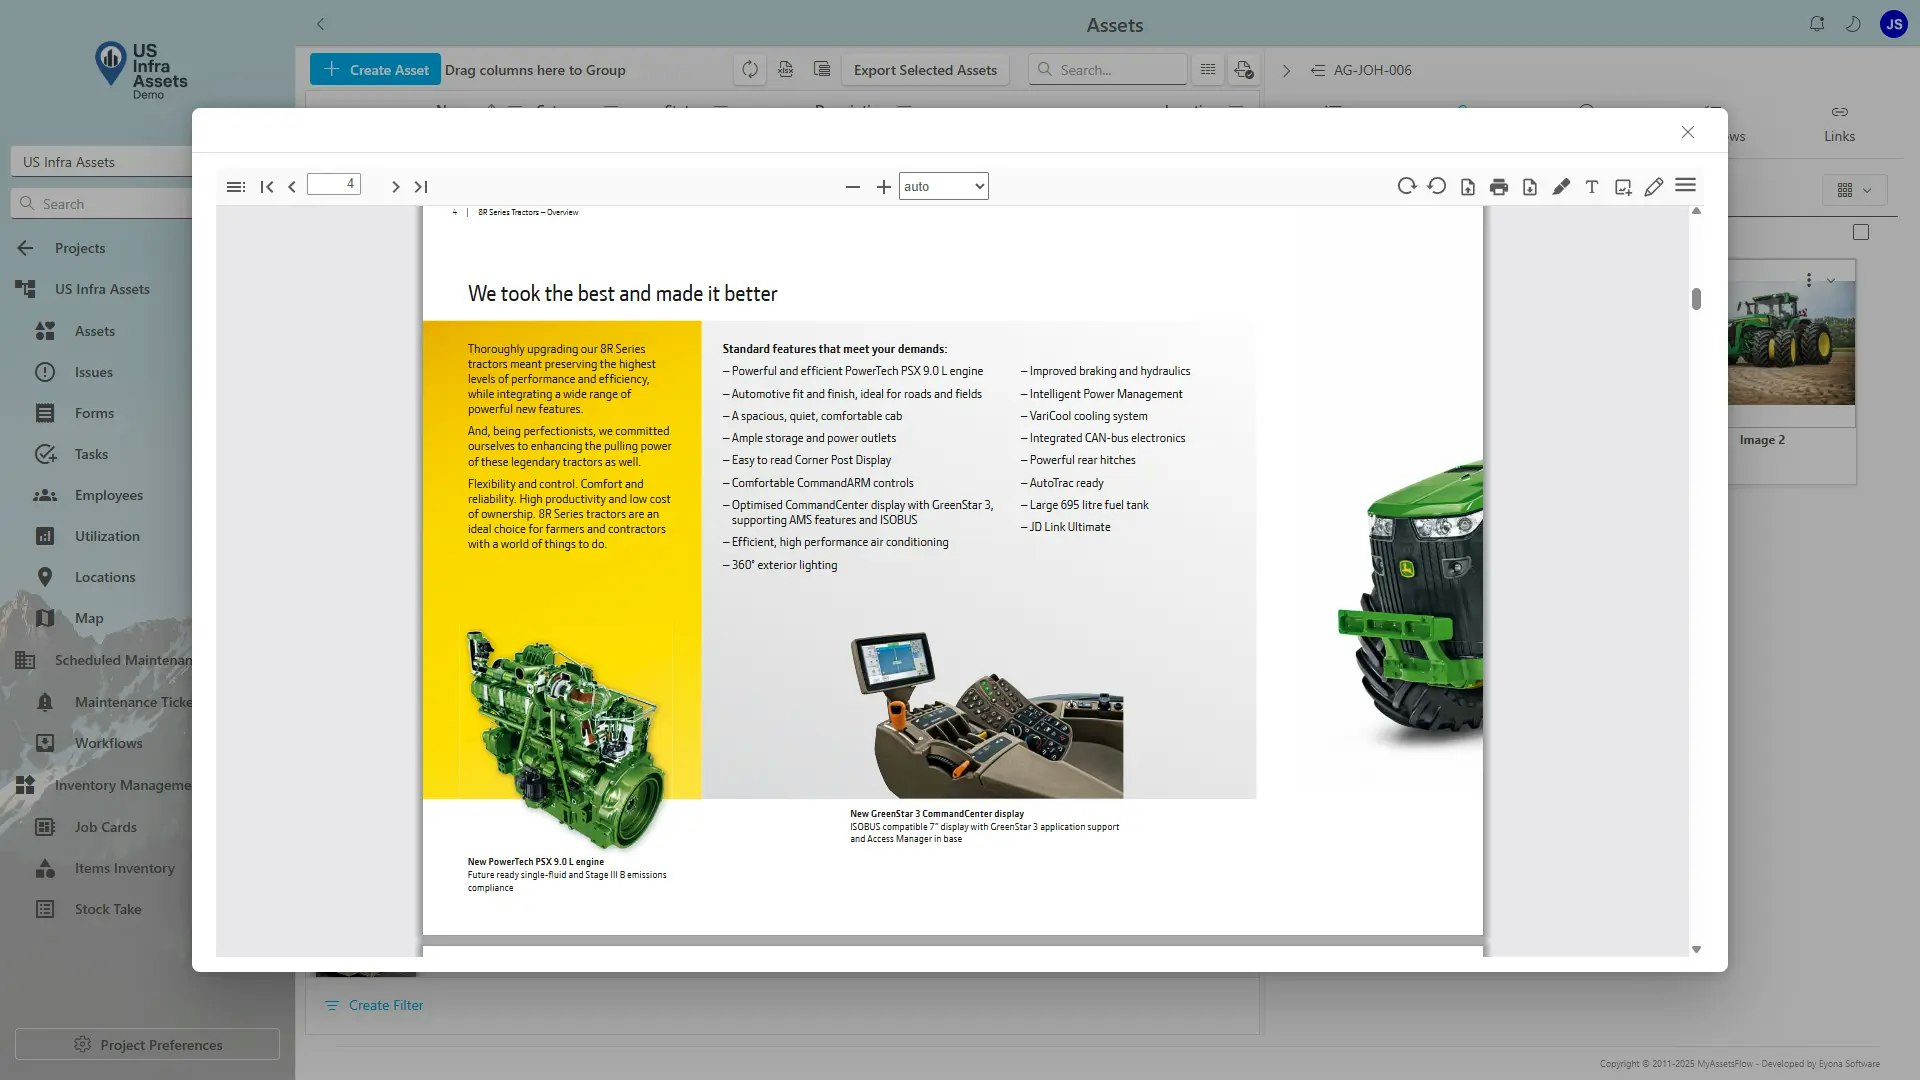Open the PDF zoom level dropdown

(x=944, y=186)
